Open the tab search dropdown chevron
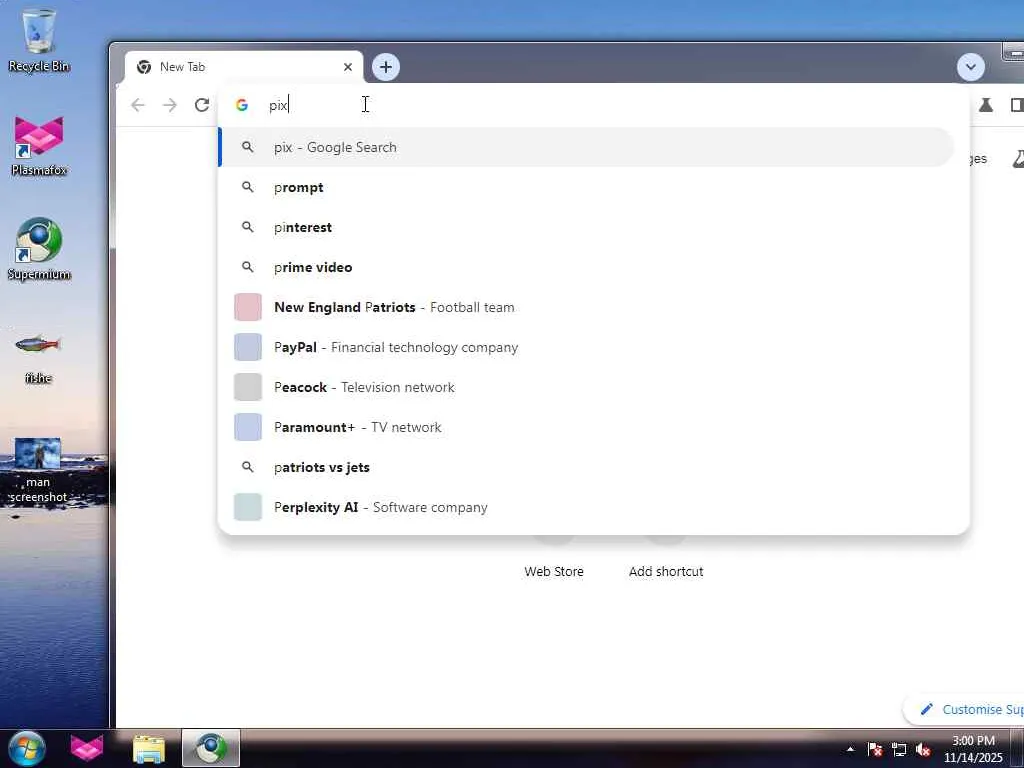 pos(970,67)
